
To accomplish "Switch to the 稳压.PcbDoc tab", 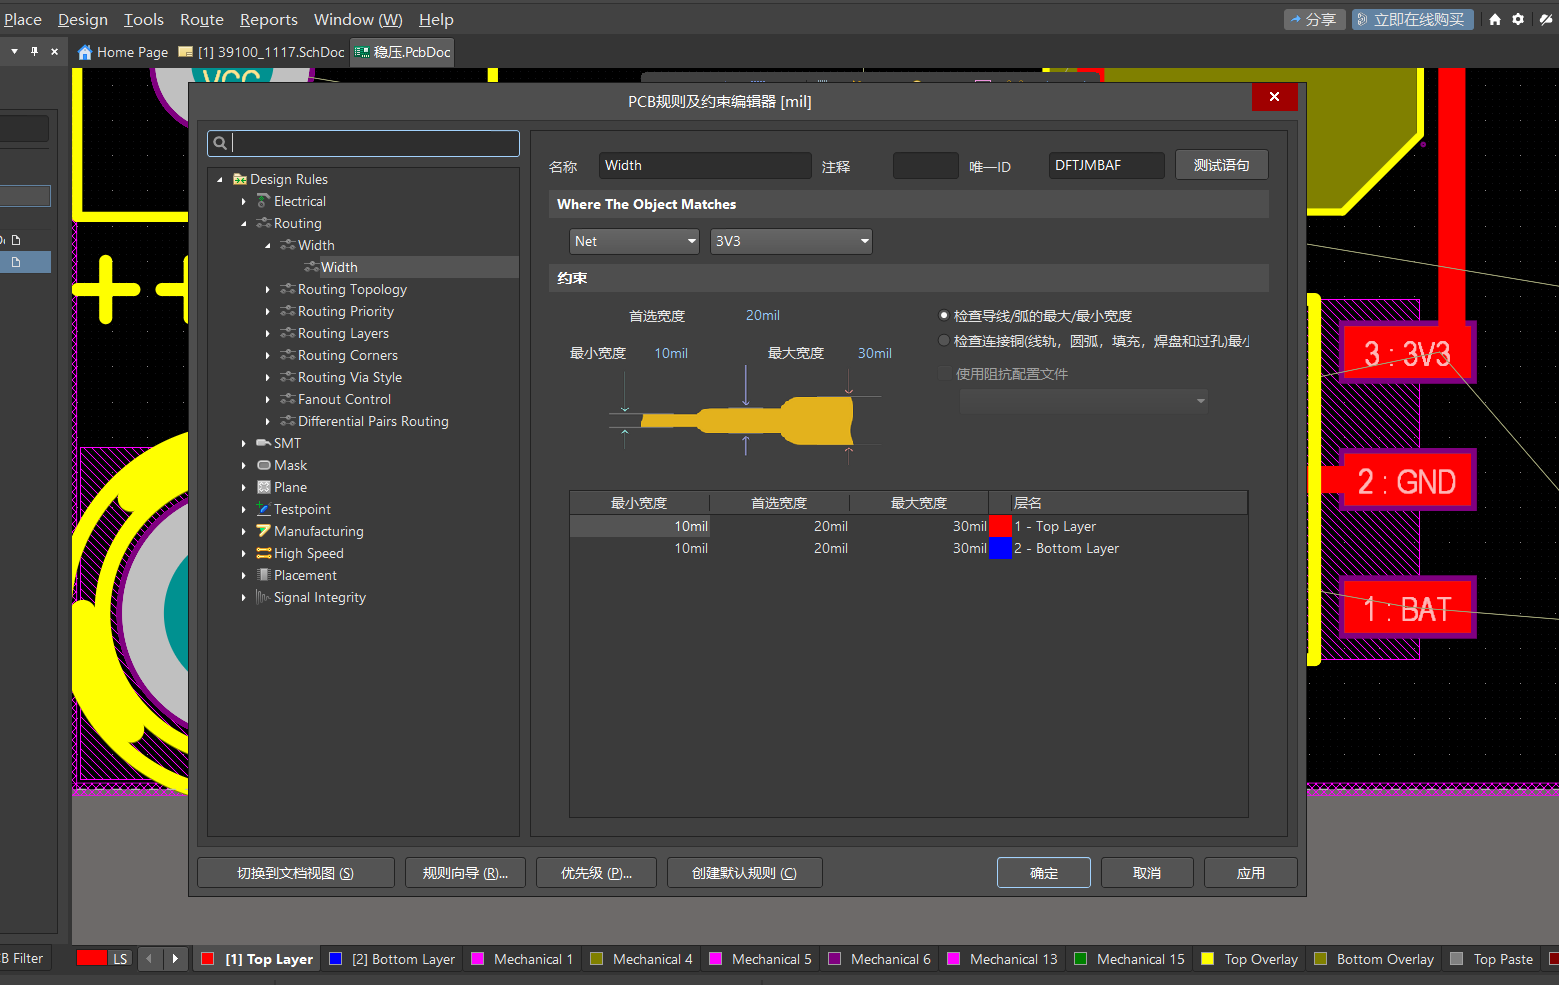I will coord(402,51).
